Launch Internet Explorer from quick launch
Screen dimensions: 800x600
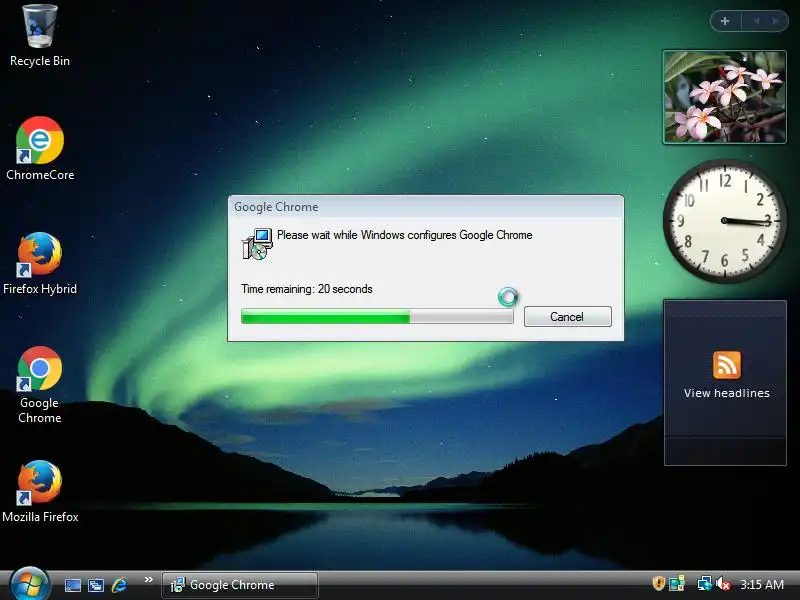pyautogui.click(x=119, y=585)
